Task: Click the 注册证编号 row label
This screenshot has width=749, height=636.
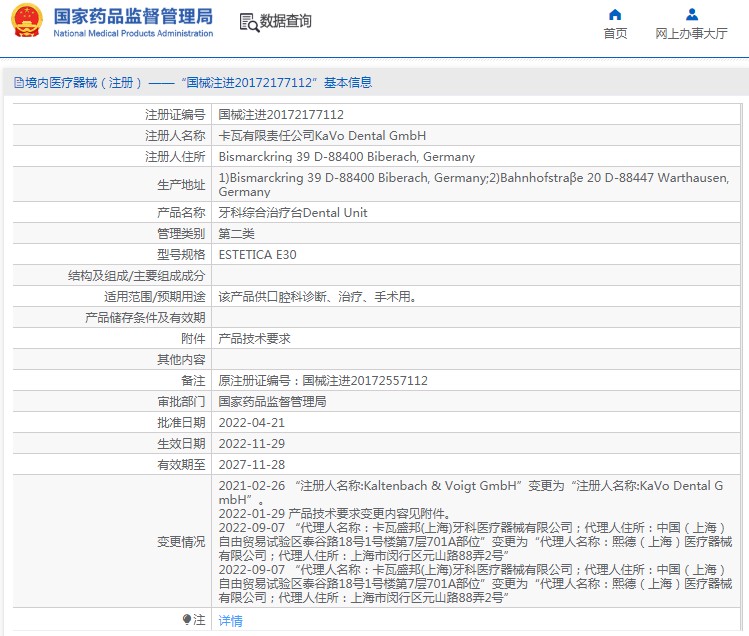Action: [x=175, y=115]
